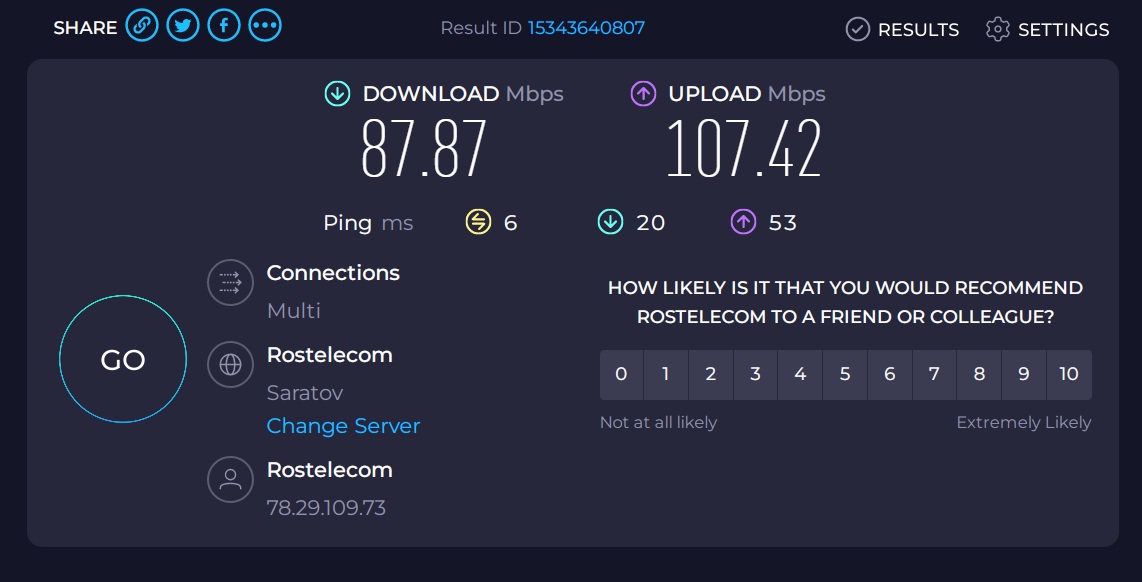The width and height of the screenshot is (1142, 582).
Task: Open the RESULTS tab
Action: tap(902, 29)
